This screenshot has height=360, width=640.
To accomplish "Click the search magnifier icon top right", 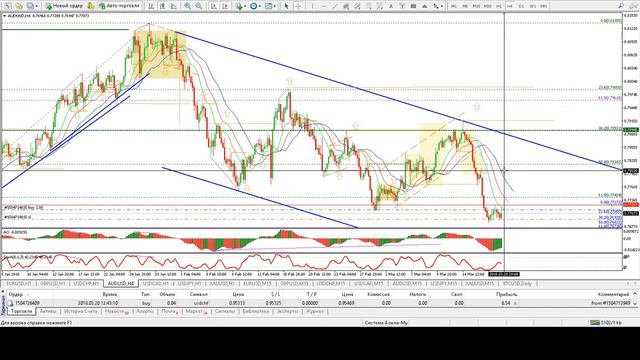I will pos(621,6).
